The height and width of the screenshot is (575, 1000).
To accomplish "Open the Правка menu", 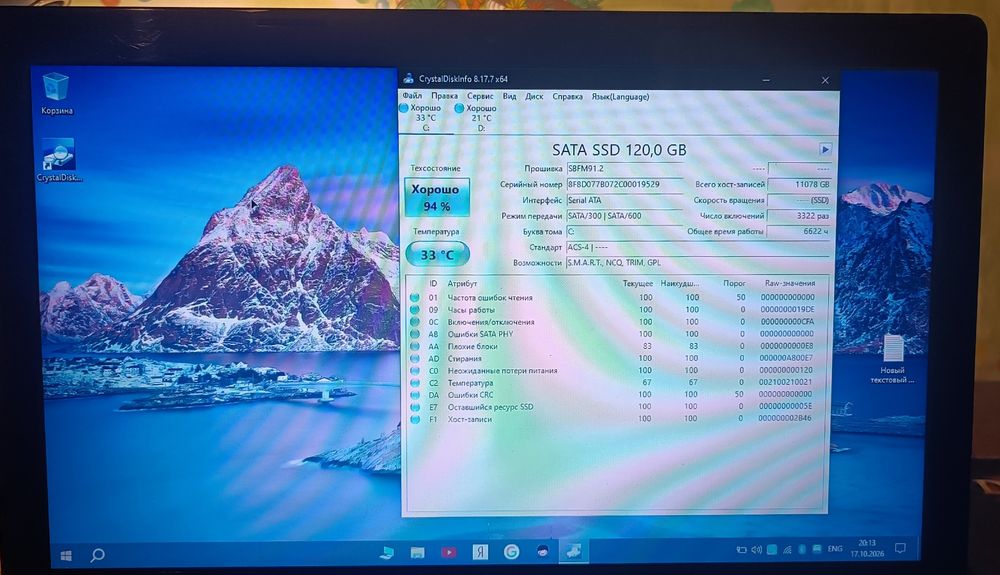I will click(x=445, y=96).
